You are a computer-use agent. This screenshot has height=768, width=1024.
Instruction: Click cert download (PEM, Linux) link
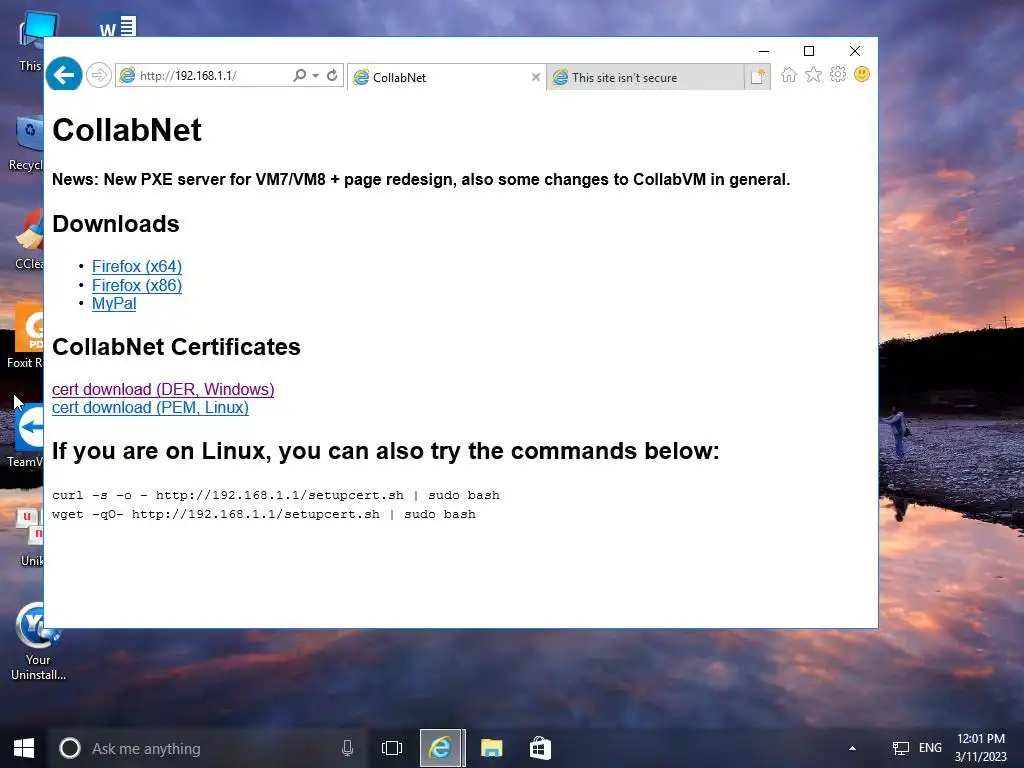click(150, 408)
